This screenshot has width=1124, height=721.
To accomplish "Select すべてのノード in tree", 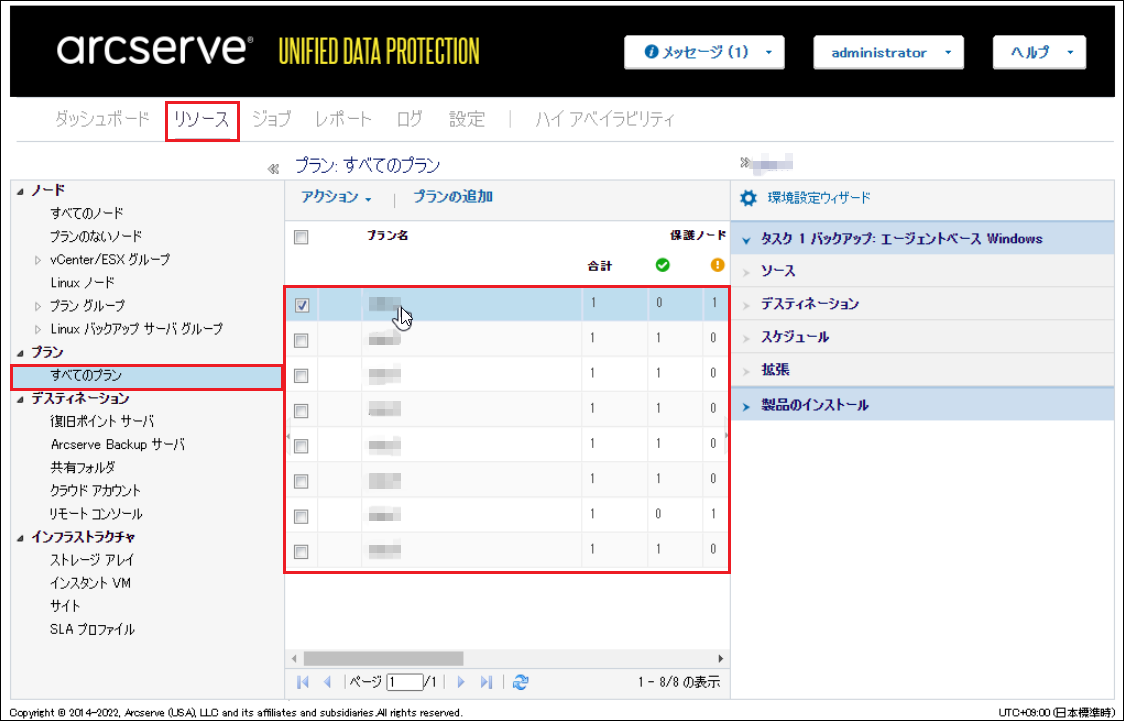I will click(x=87, y=214).
